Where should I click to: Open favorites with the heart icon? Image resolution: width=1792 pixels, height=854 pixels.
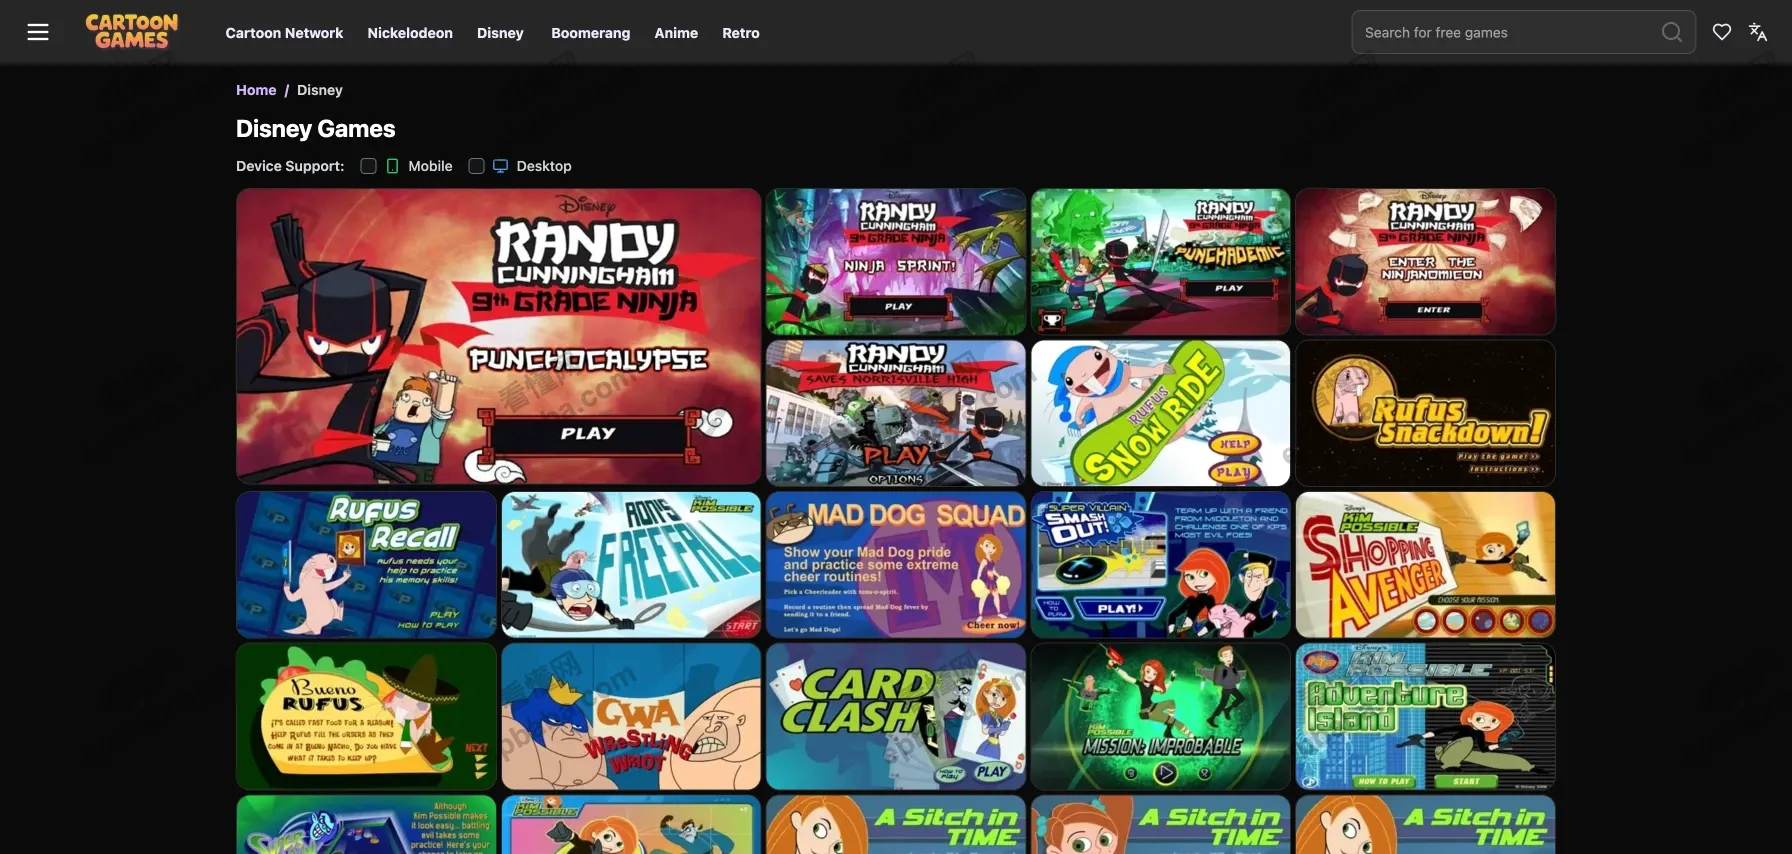[x=1722, y=32]
